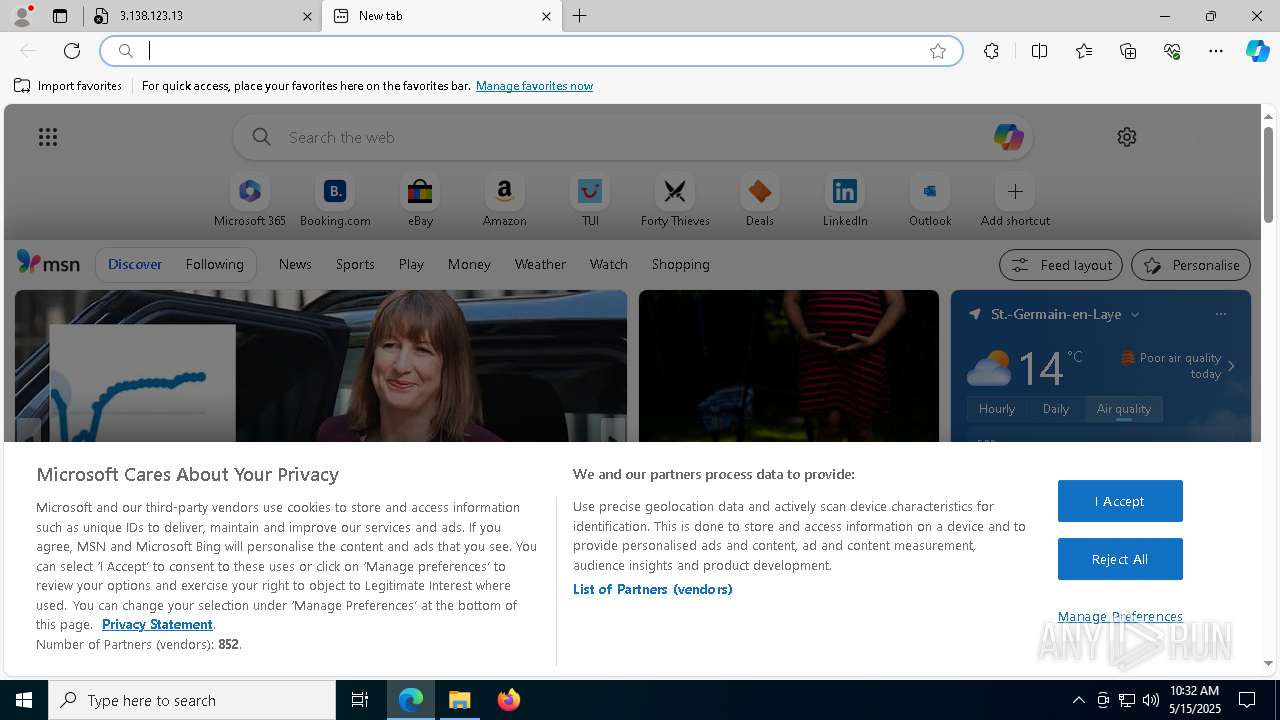Open the Watch menu item
Viewport: 1280px width, 720px height.
tap(609, 264)
